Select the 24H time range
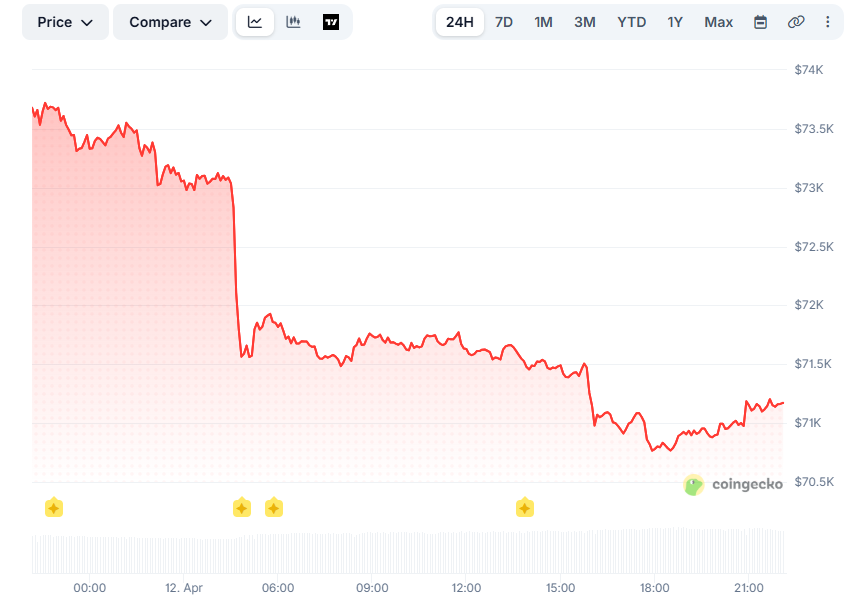Image resolution: width=852 pixels, height=602 pixels. pyautogui.click(x=460, y=22)
